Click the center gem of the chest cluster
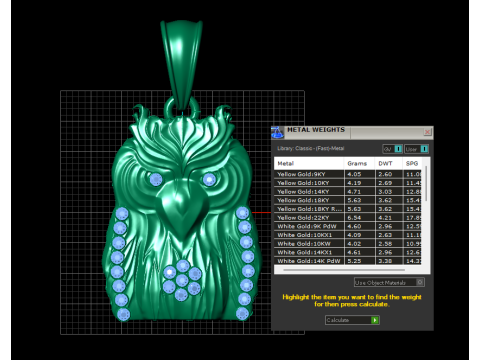Image resolution: width=480 pixels, height=360 pixels. point(182,280)
